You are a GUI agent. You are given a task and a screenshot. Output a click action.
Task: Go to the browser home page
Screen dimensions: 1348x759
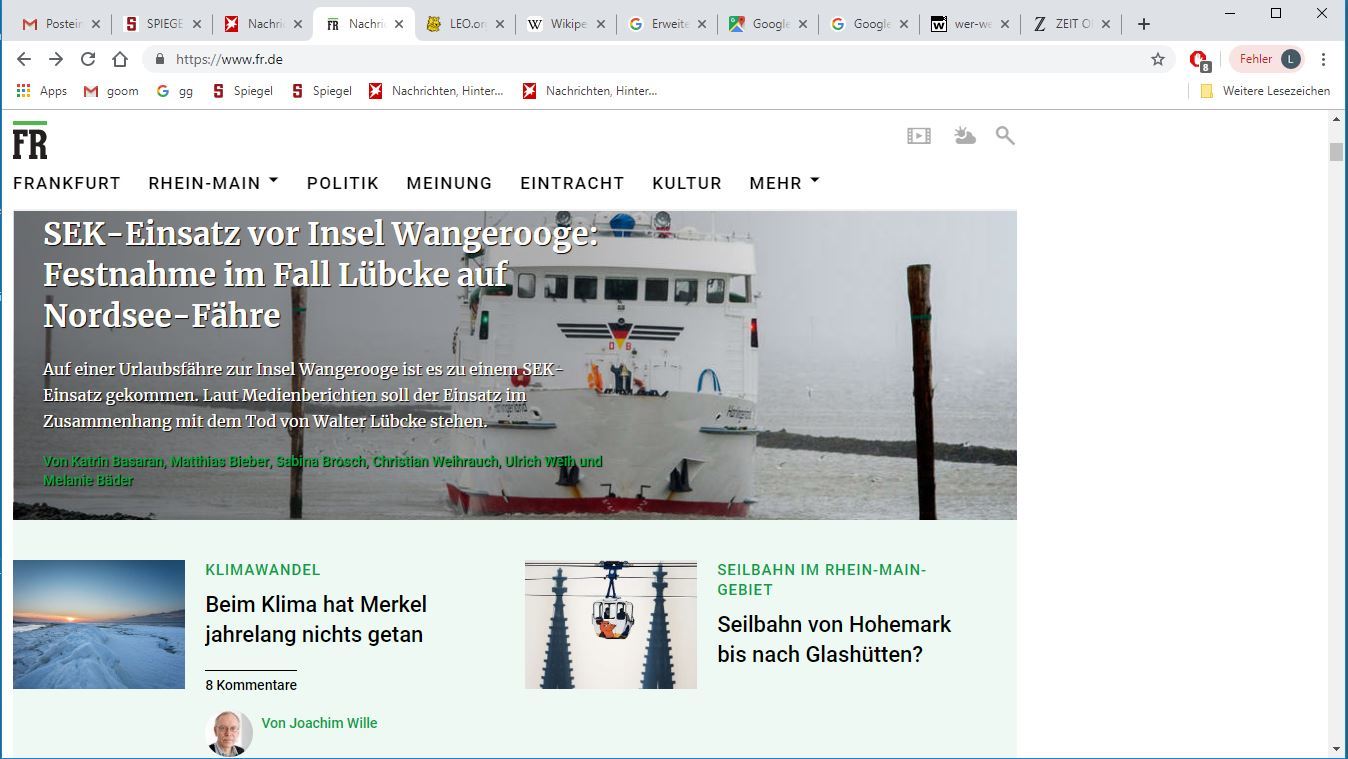click(x=120, y=59)
